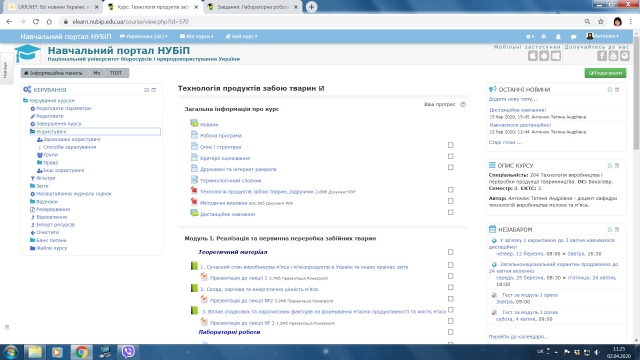
Task: Open the PDF icon of Методичні вказівки
Action: (194, 202)
